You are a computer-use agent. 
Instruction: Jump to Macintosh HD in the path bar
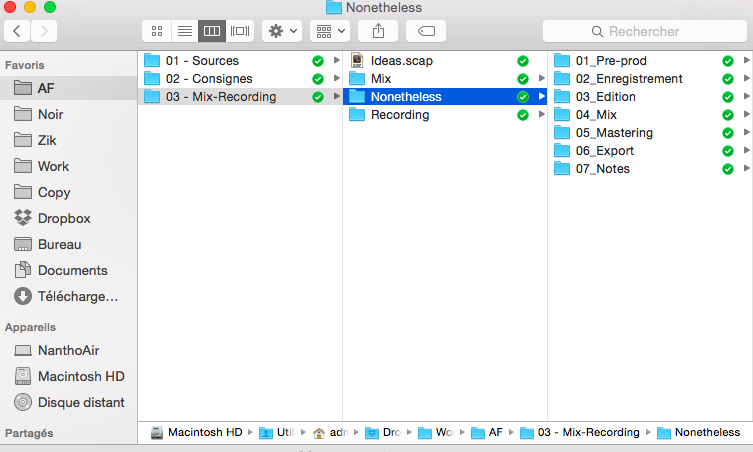tap(197, 432)
